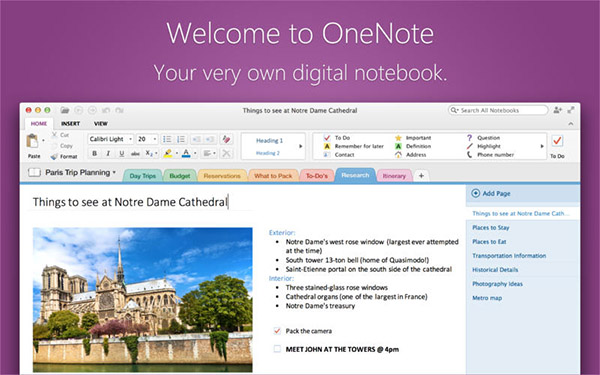Open the INSERT ribbon tab
600x375 pixels.
tap(70, 124)
